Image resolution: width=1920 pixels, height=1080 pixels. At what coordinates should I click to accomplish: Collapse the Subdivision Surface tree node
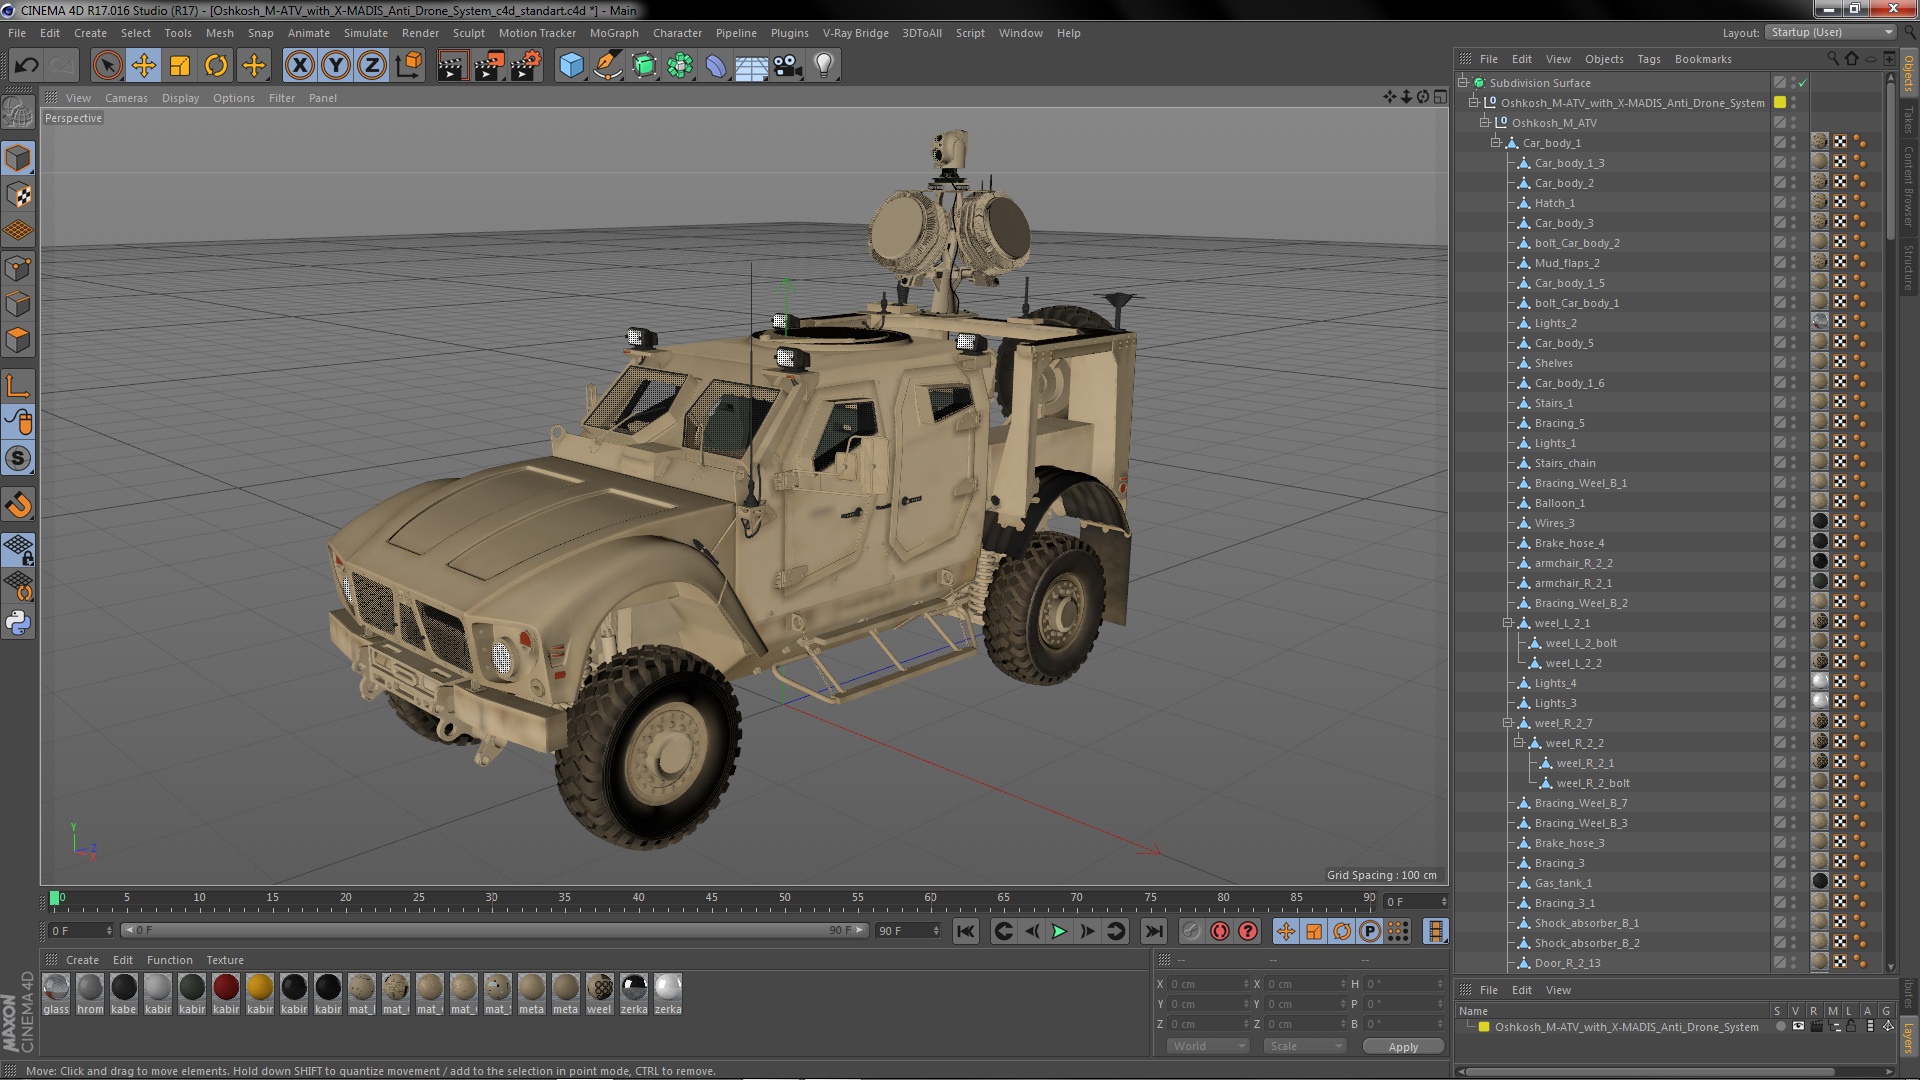pyautogui.click(x=1463, y=82)
